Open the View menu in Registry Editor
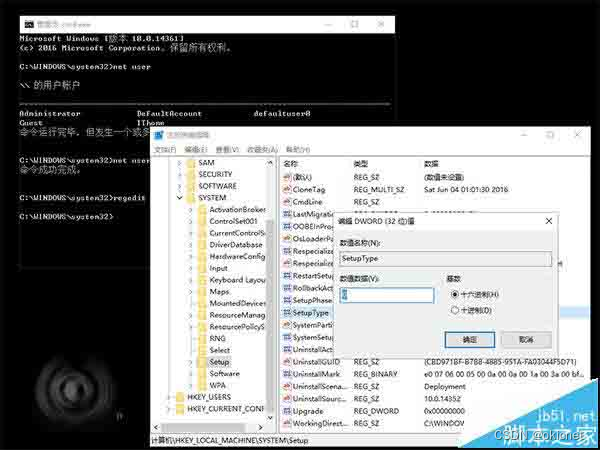600x450 pixels. point(227,149)
